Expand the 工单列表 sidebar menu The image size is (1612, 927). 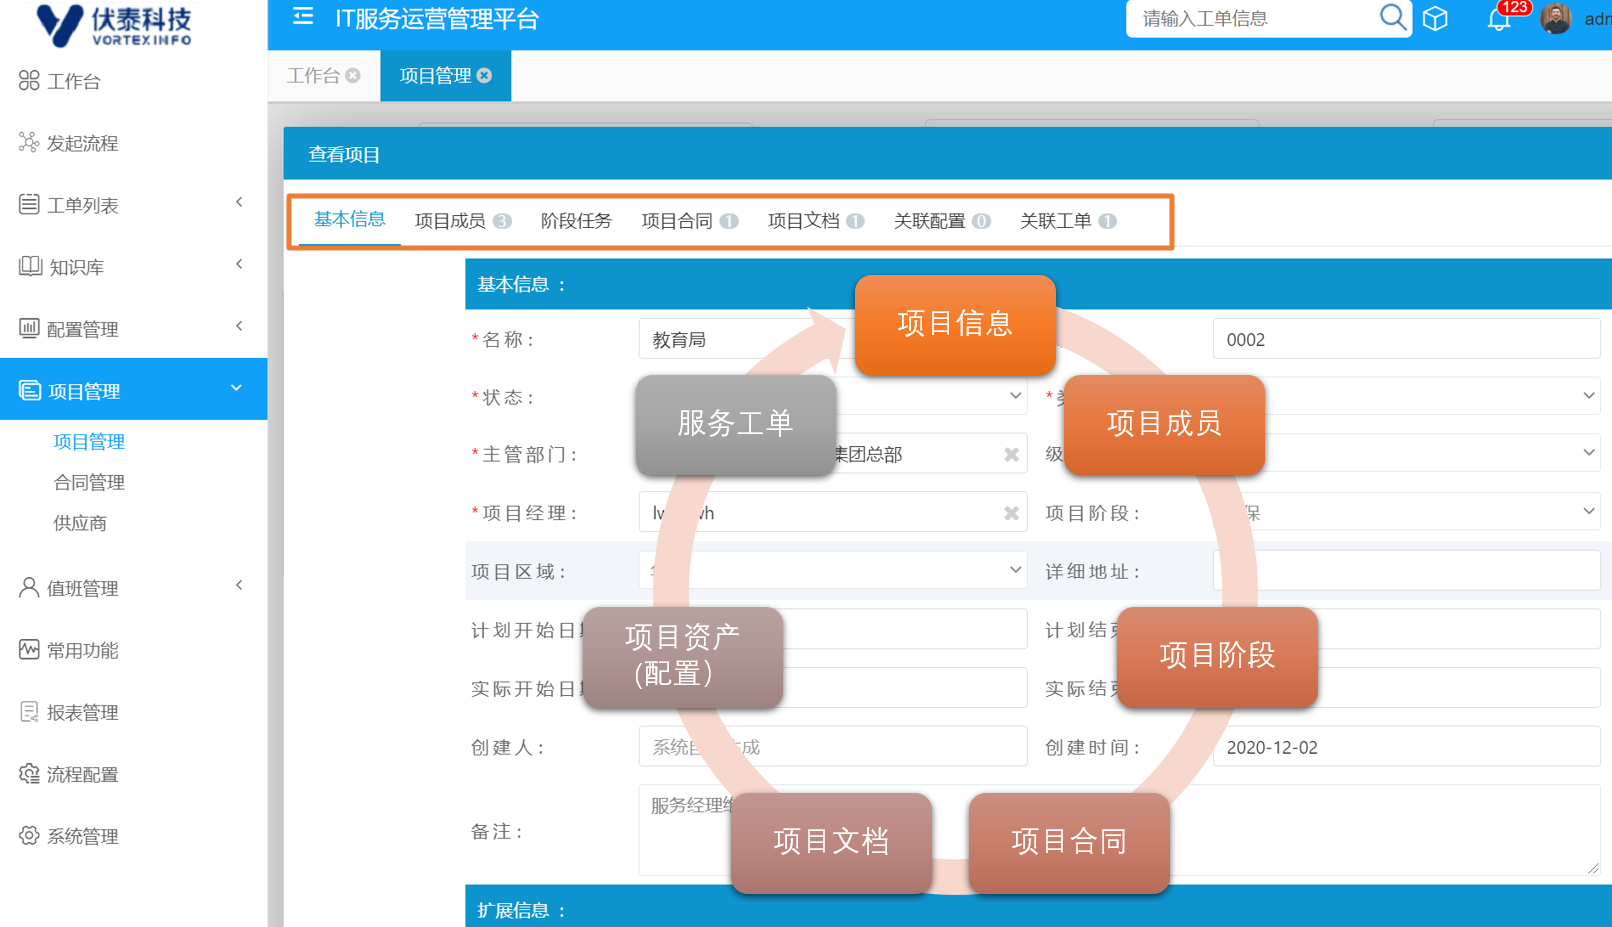coord(239,203)
